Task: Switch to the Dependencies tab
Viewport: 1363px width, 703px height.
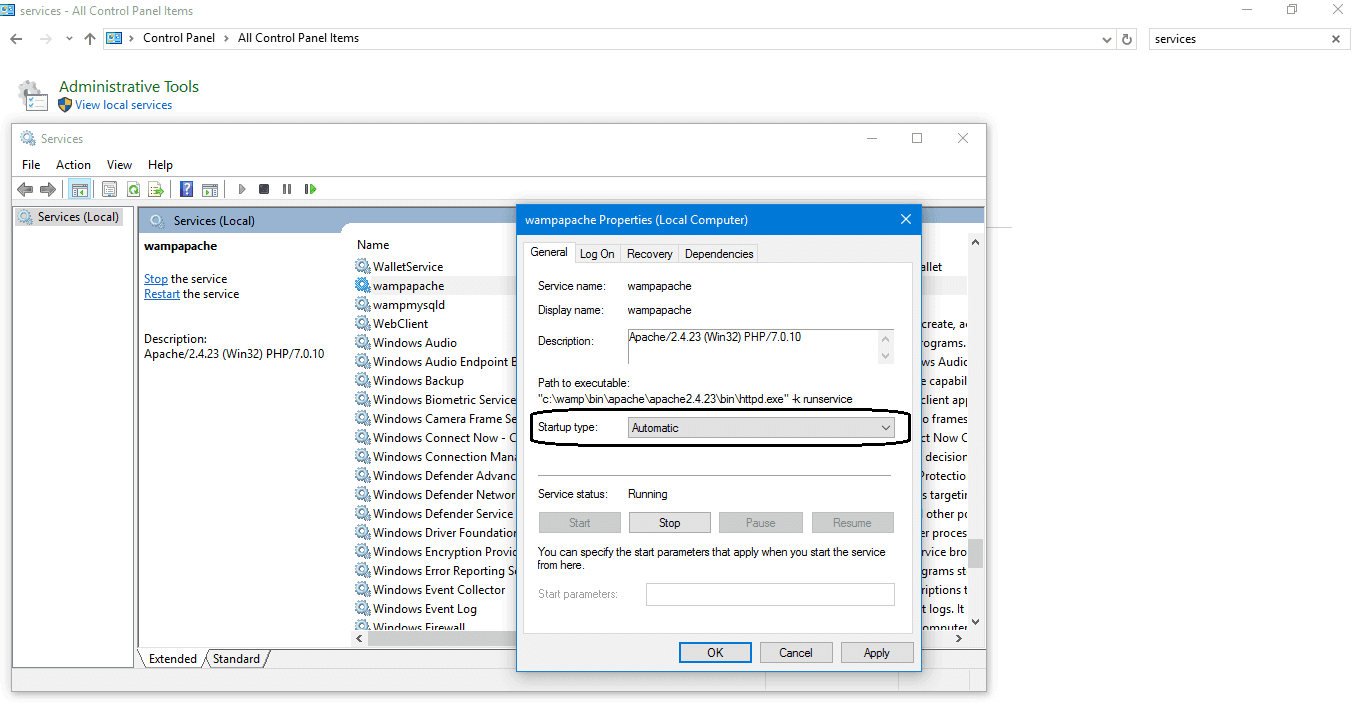Action: click(x=719, y=254)
